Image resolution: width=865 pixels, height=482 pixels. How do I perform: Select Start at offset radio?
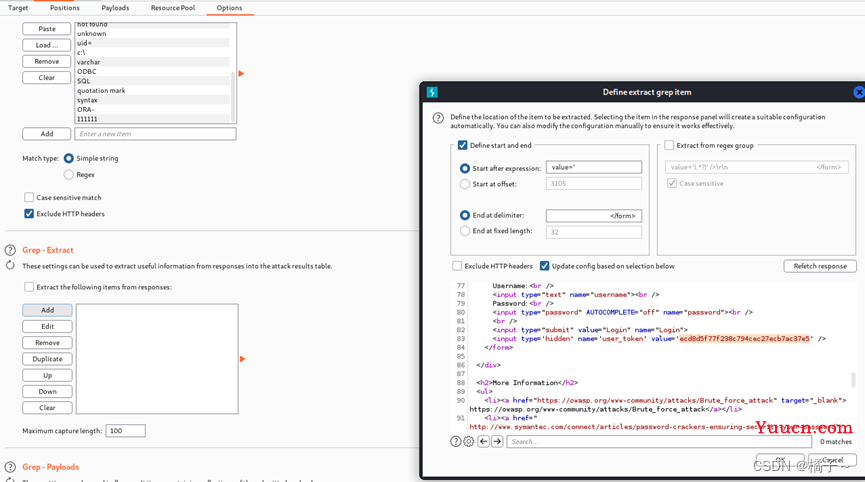click(464, 184)
